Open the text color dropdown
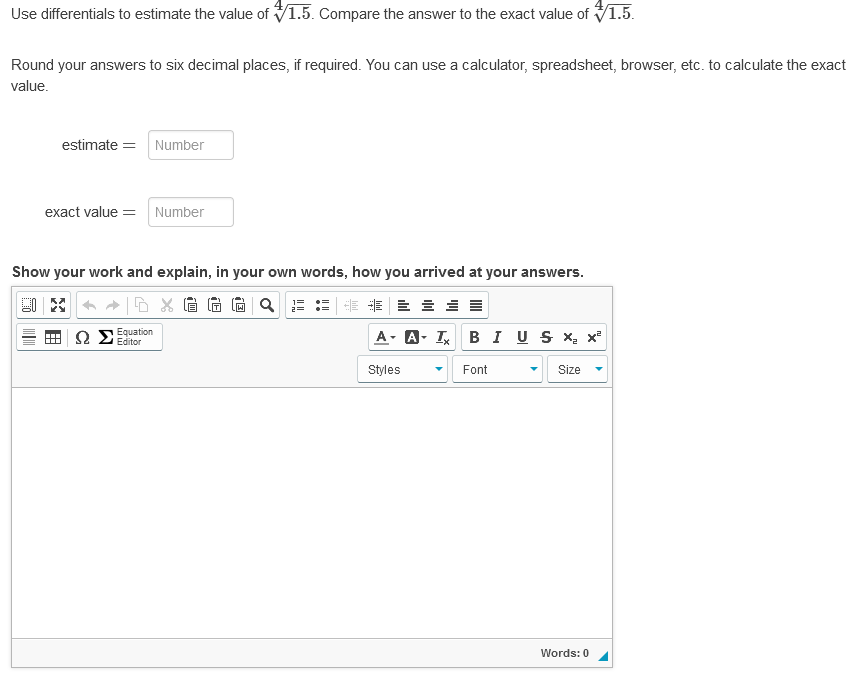865x685 pixels. 385,337
